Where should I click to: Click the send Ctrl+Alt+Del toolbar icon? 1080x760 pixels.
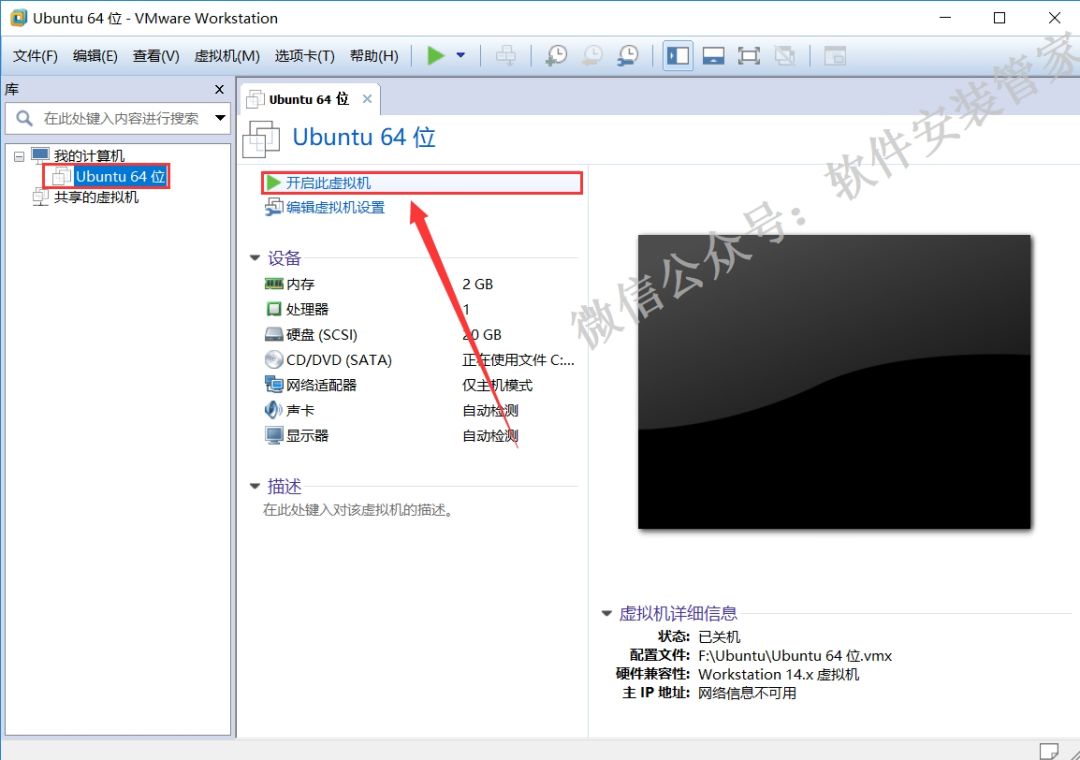[506, 56]
